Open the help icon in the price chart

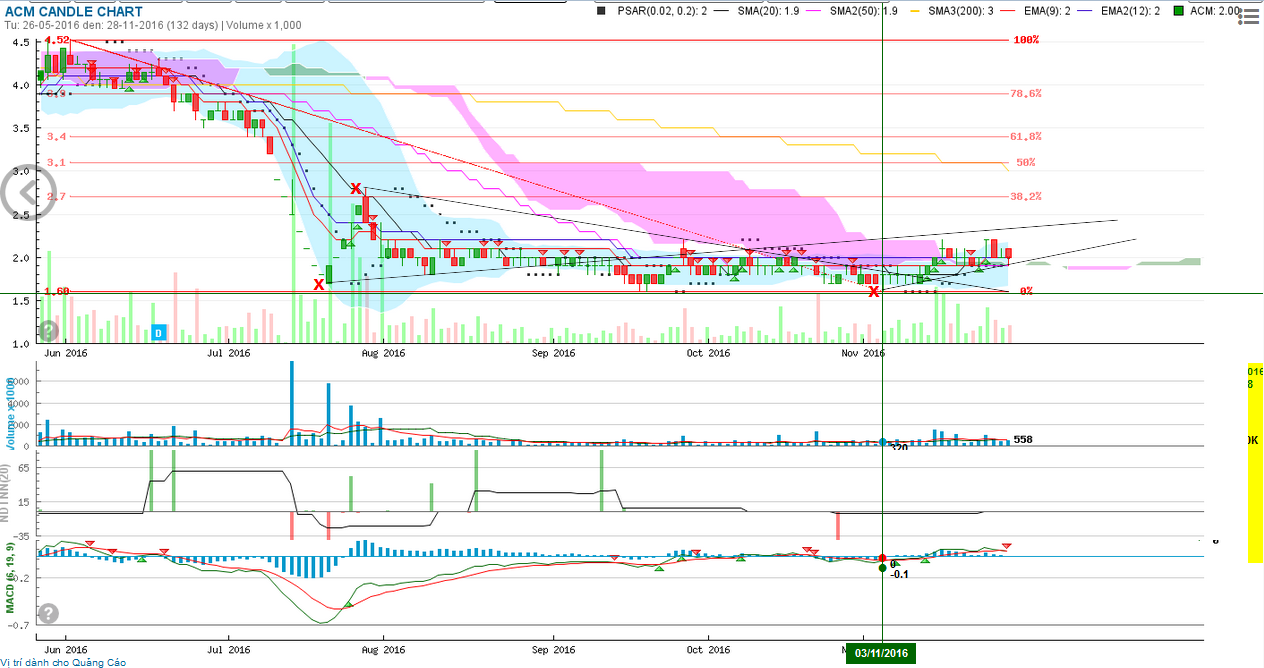(x=48, y=330)
